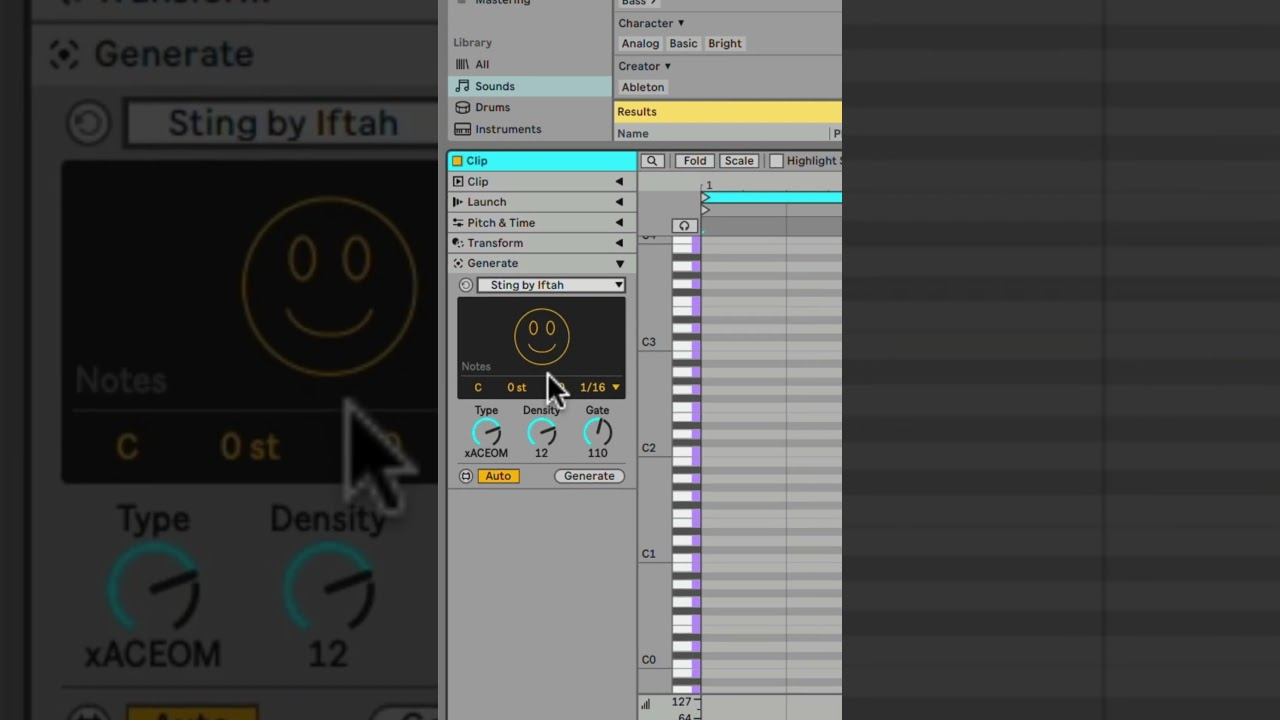1280x720 pixels.
Task: Click the Sounds music-note icon
Action: [x=462, y=86]
